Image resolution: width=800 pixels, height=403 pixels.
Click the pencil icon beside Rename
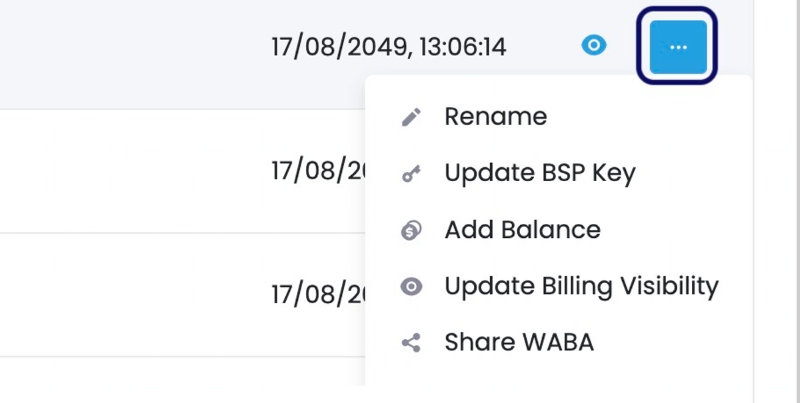click(411, 117)
